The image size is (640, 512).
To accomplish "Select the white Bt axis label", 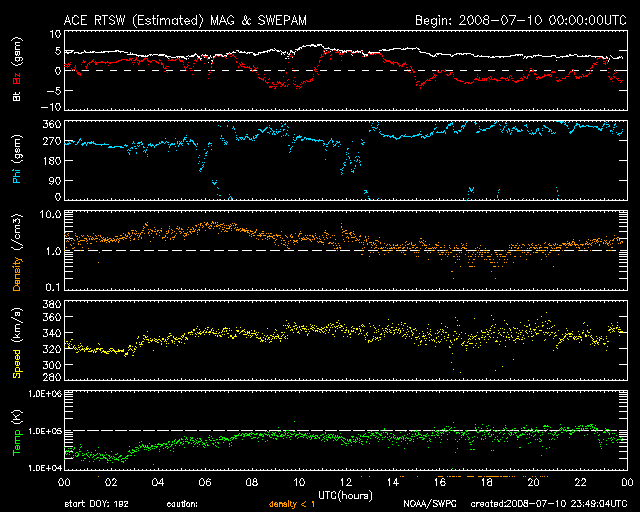I will 16,96.
